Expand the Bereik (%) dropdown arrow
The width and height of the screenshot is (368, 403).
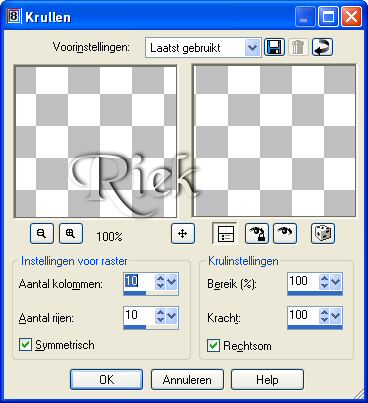(x=336, y=282)
